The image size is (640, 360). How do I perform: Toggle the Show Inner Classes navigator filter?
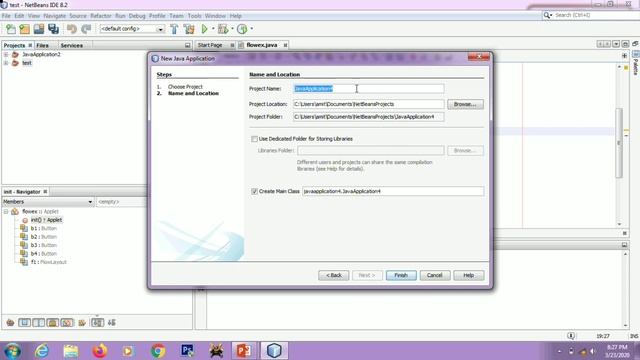pyautogui.click(x=67, y=322)
